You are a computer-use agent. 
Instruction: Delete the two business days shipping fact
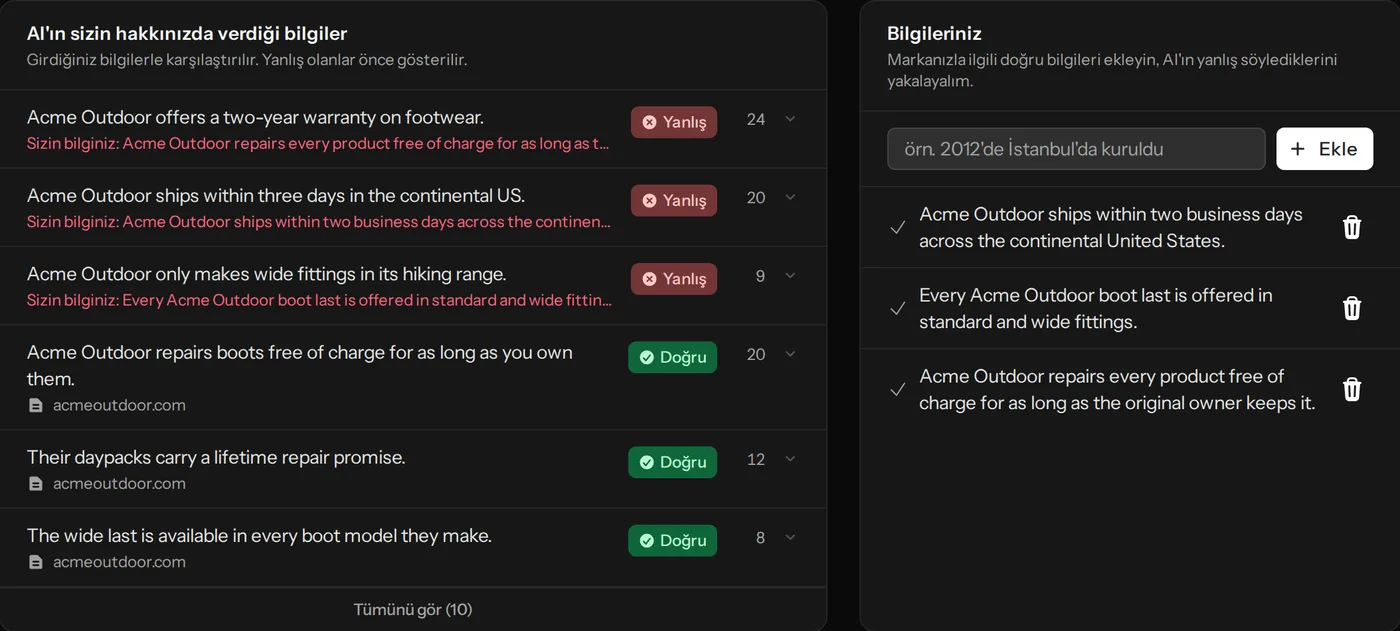(x=1352, y=227)
